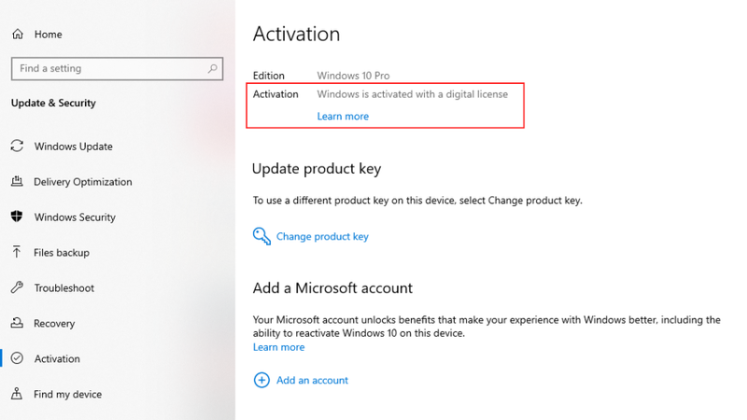Image resolution: width=747 pixels, height=420 pixels.
Task: Click the Add an account plus icon
Action: (x=262, y=380)
